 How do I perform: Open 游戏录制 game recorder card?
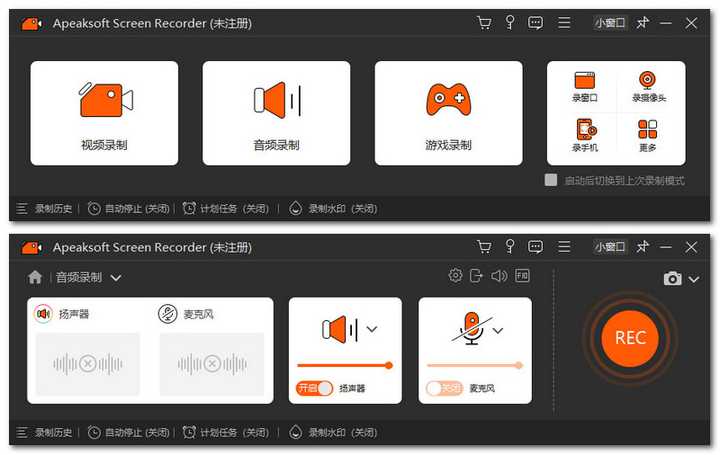448,113
